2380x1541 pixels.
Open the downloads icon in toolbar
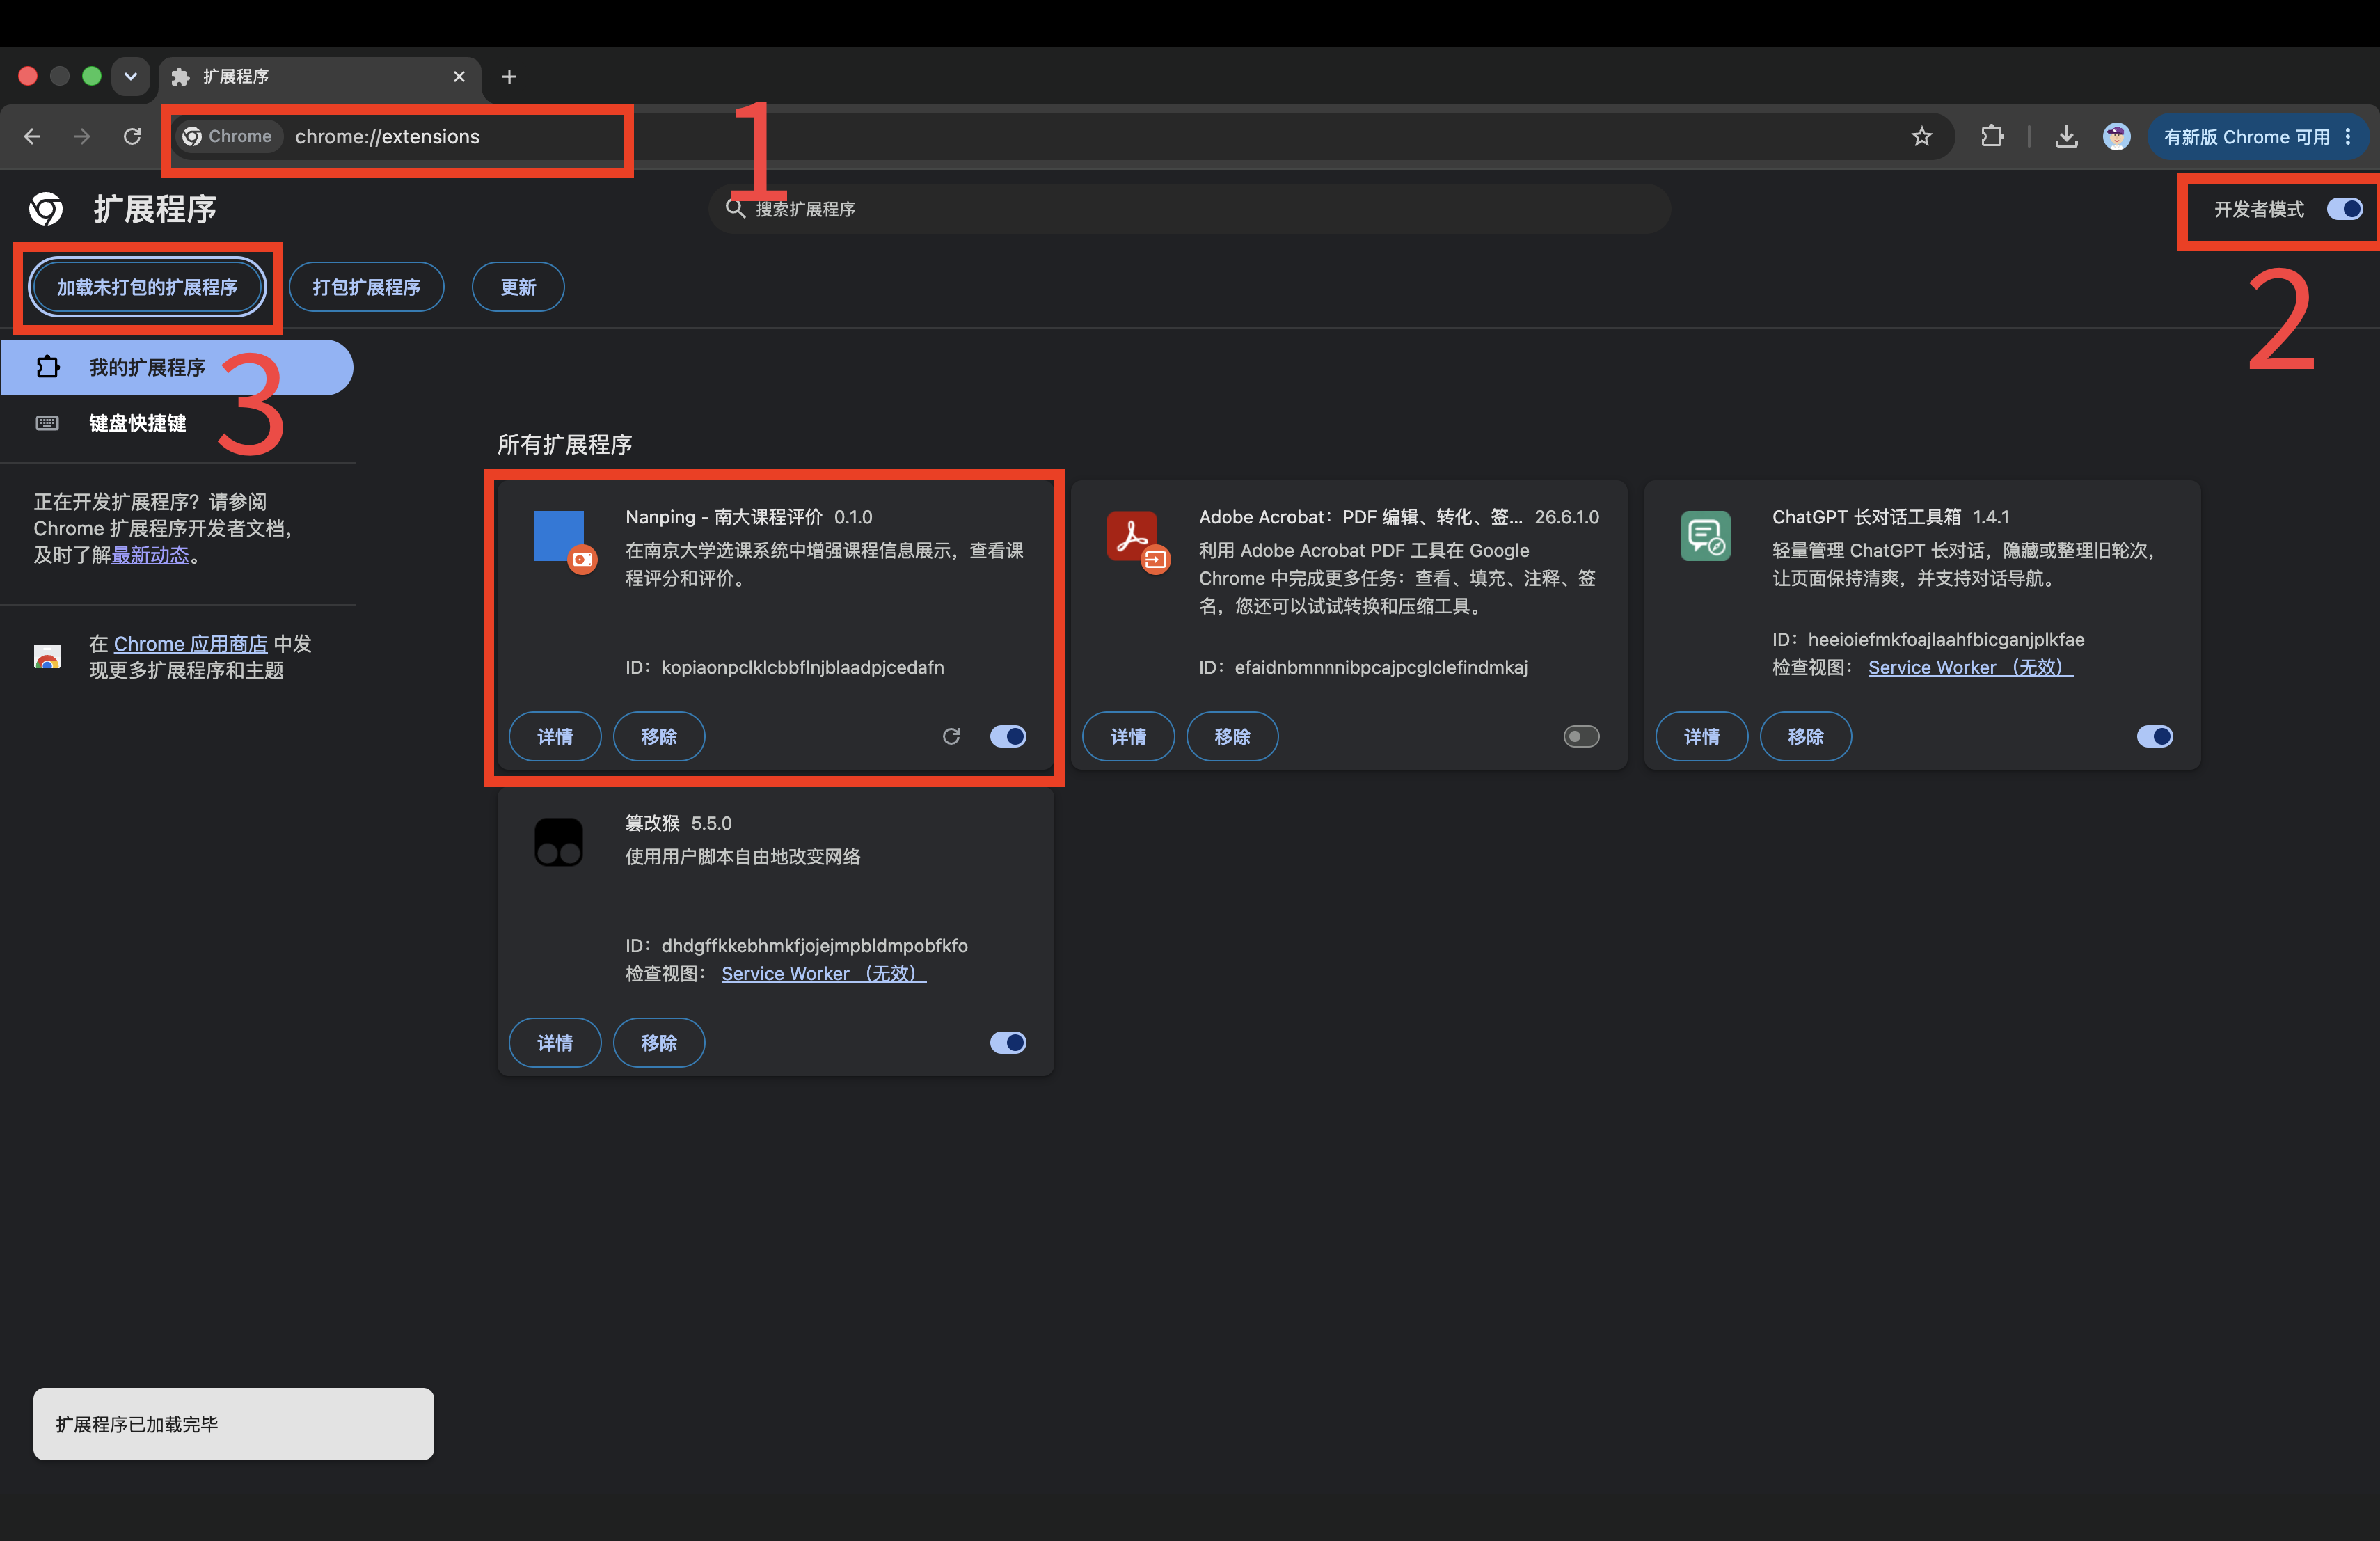tap(2066, 136)
